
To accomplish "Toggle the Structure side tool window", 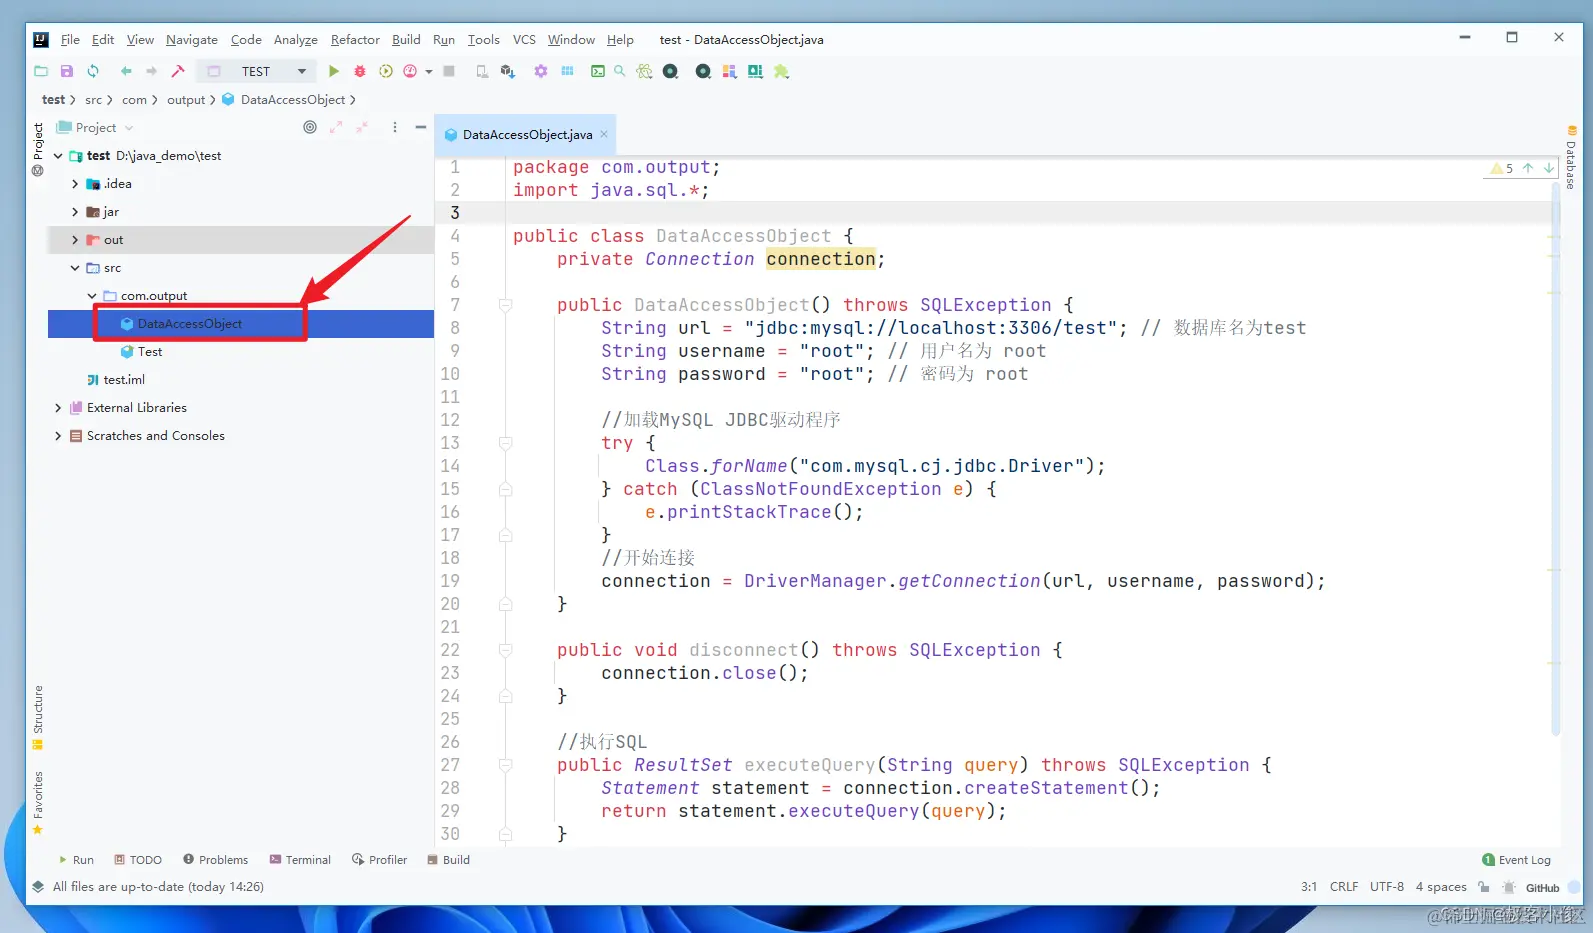I will pos(38,717).
